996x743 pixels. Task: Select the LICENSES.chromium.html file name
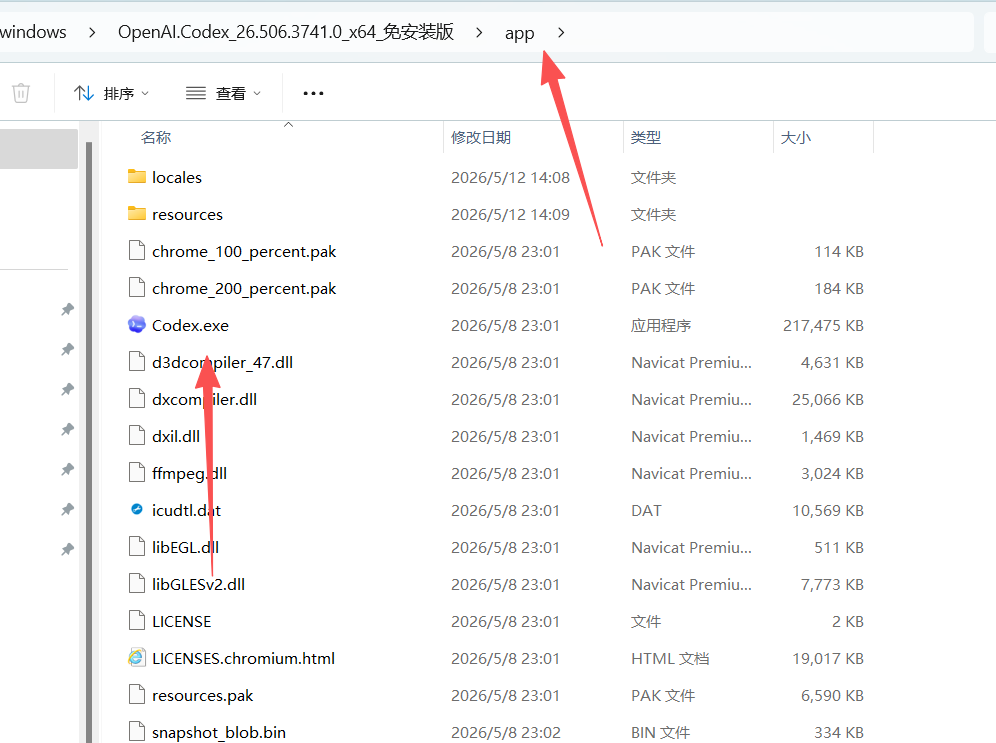(x=243, y=658)
